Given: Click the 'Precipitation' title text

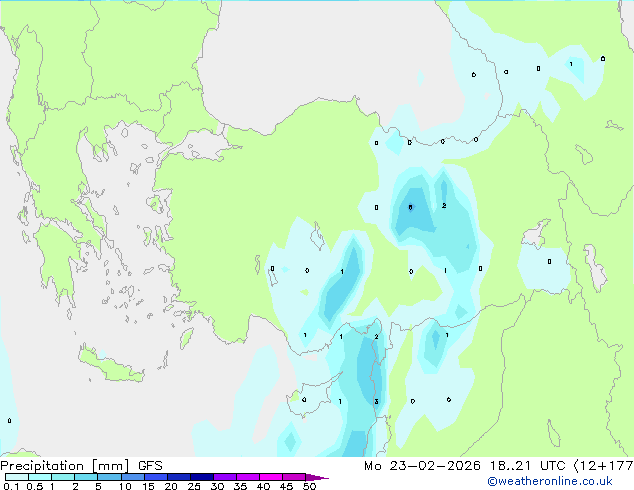Looking at the screenshot, I should tap(42, 466).
